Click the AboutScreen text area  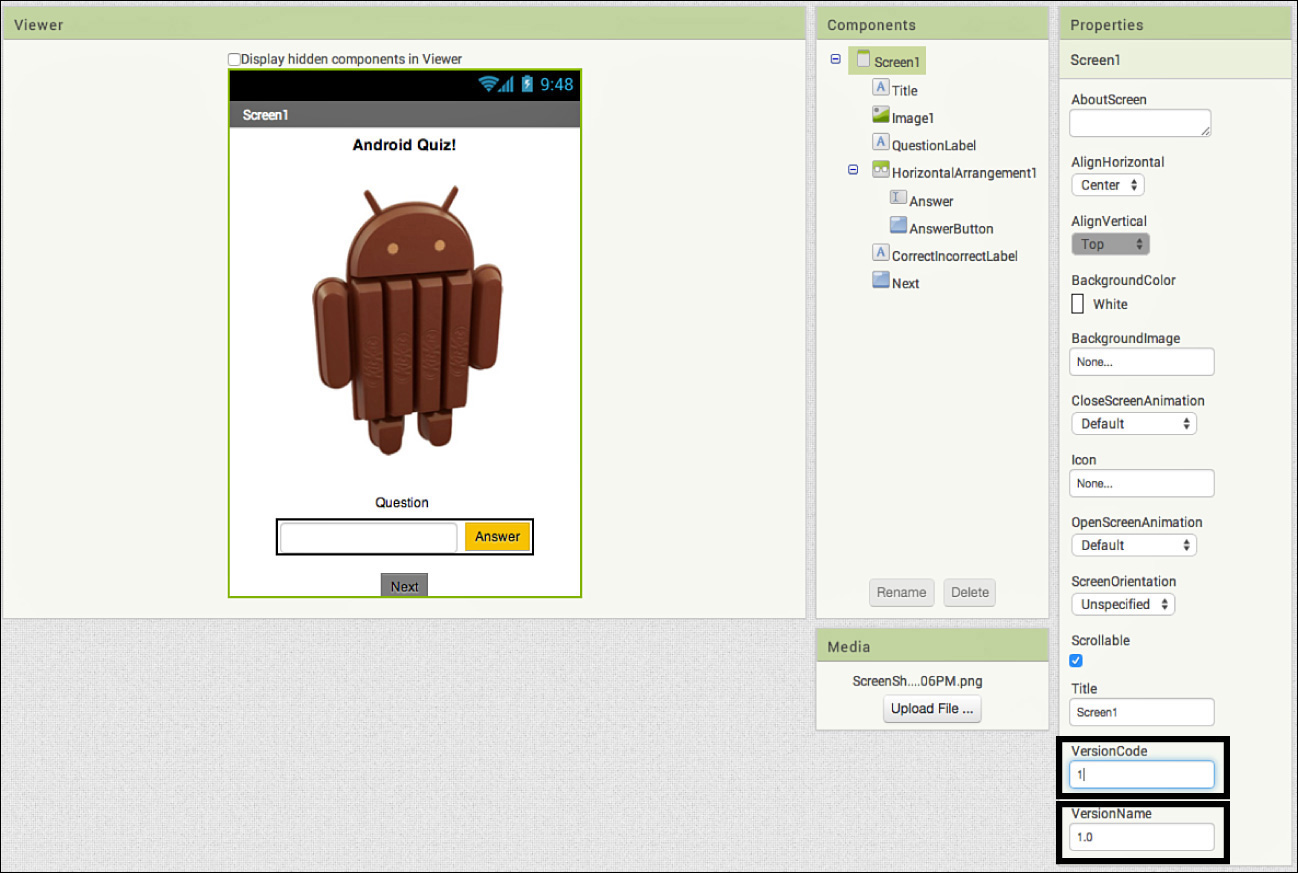tap(1140, 123)
